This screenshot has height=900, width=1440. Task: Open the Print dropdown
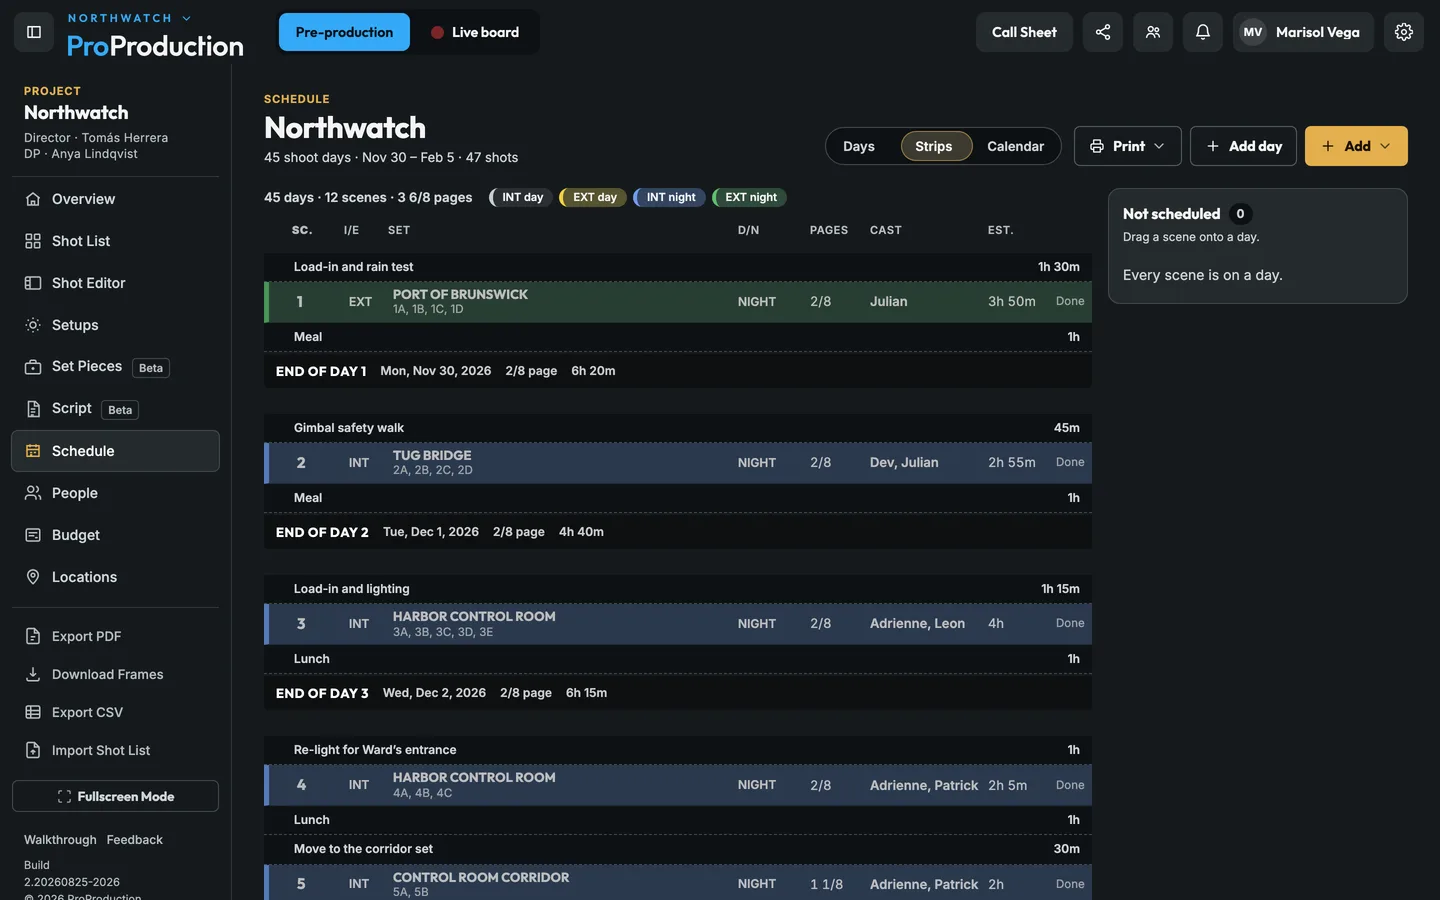[x=1127, y=146]
